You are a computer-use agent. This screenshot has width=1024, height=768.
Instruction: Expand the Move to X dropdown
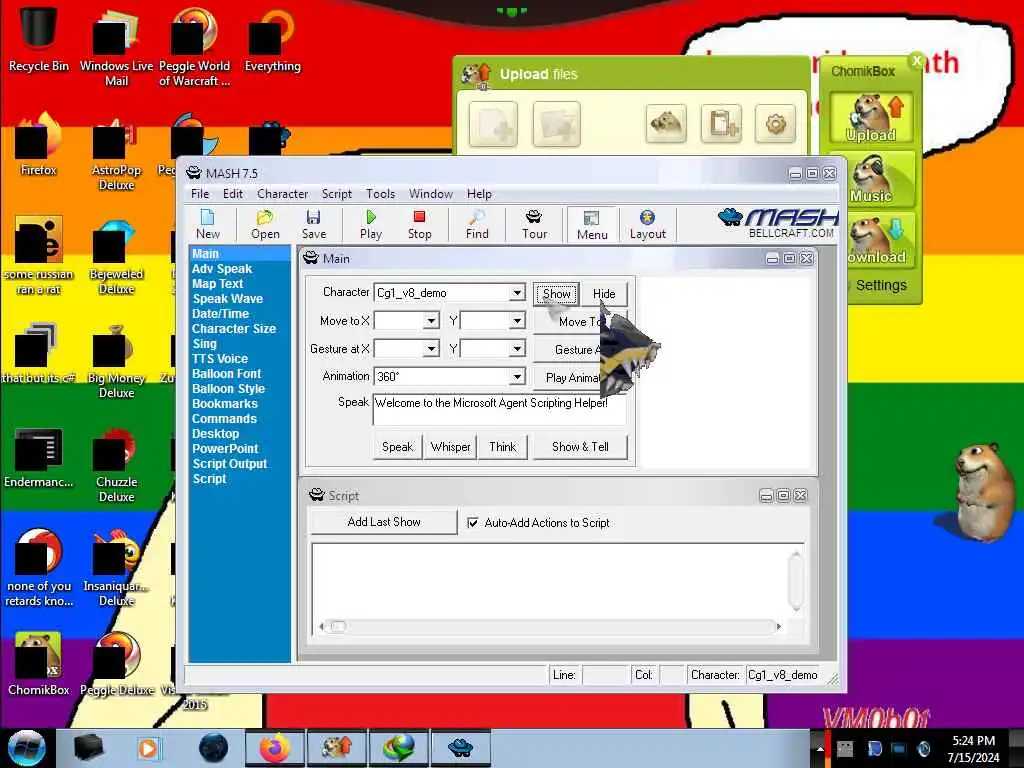click(x=430, y=321)
